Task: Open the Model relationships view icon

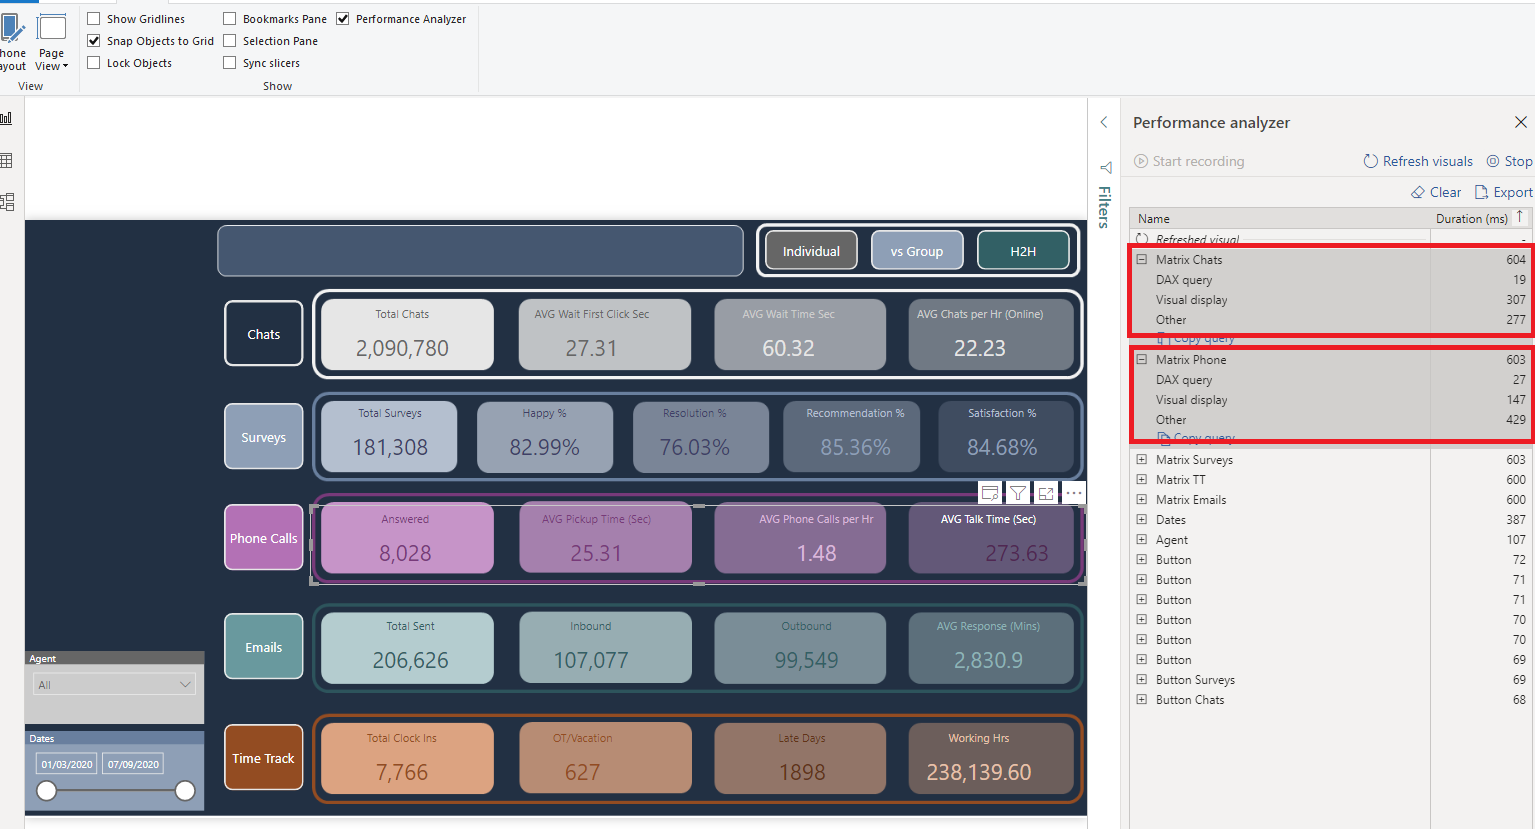Action: [x=6, y=202]
